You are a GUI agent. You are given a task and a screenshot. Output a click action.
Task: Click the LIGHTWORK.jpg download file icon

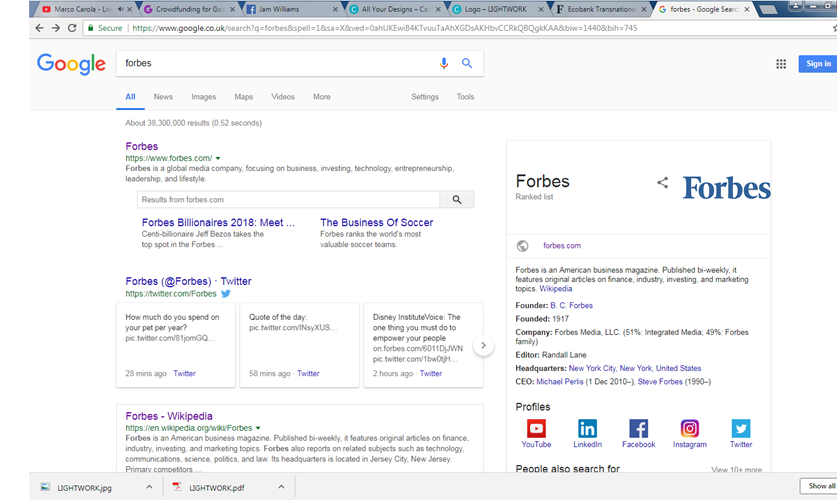45,487
